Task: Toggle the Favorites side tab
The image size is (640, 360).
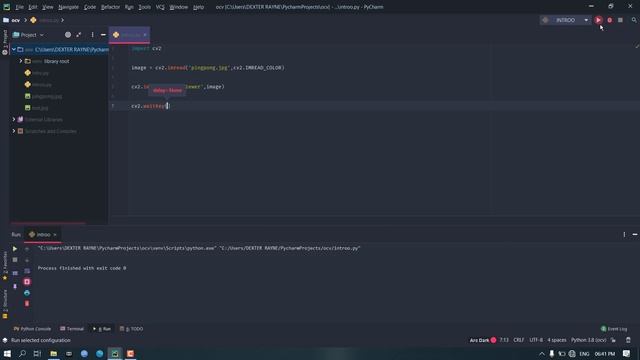Action: click(x=4, y=266)
